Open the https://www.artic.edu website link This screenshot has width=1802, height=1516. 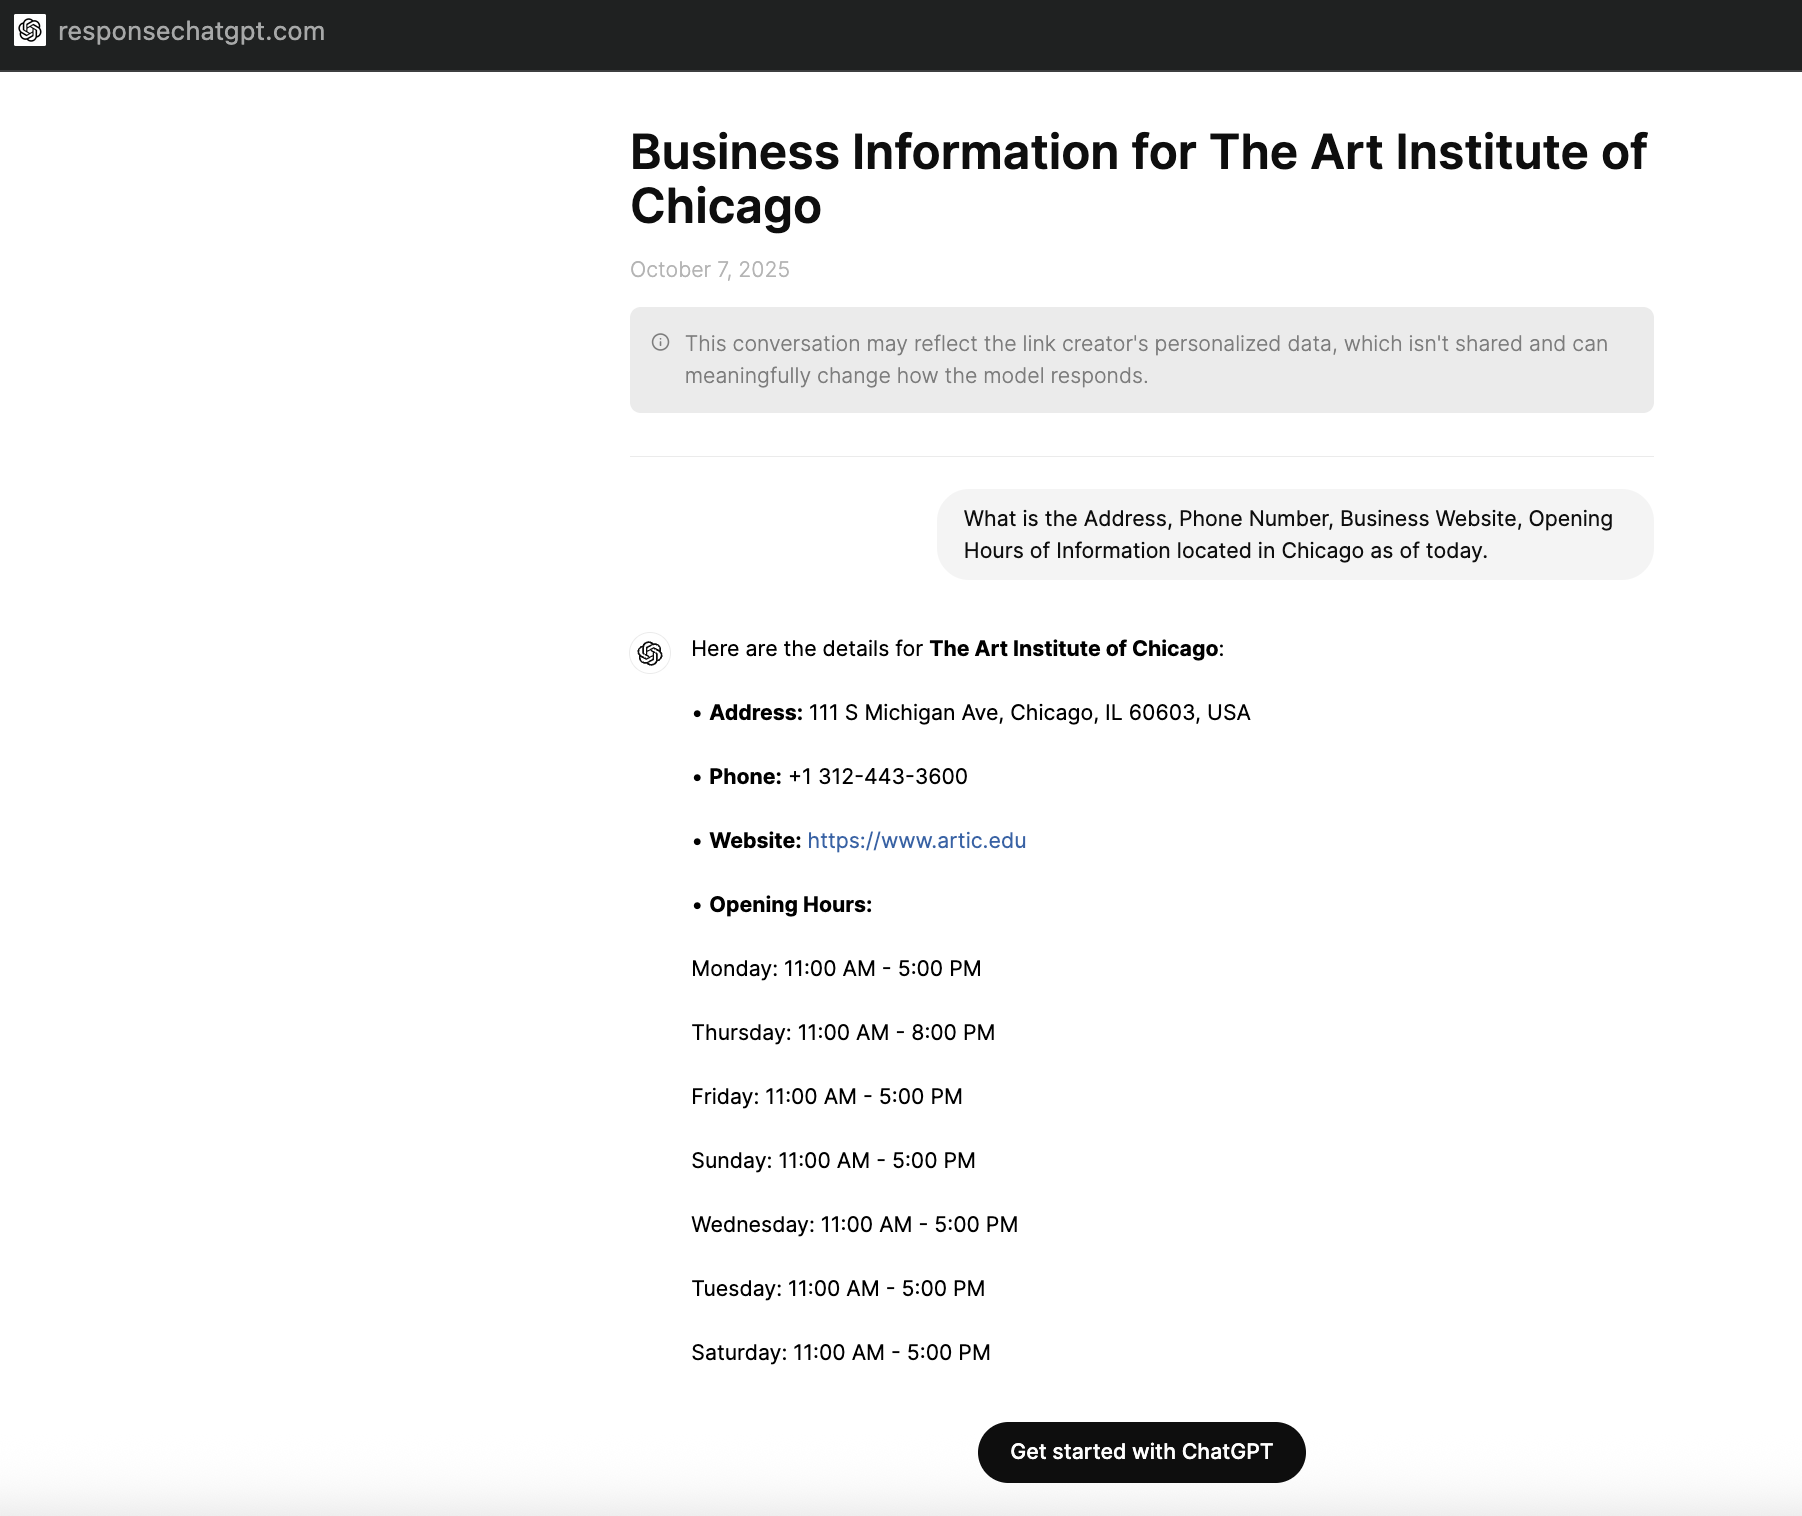[916, 841]
